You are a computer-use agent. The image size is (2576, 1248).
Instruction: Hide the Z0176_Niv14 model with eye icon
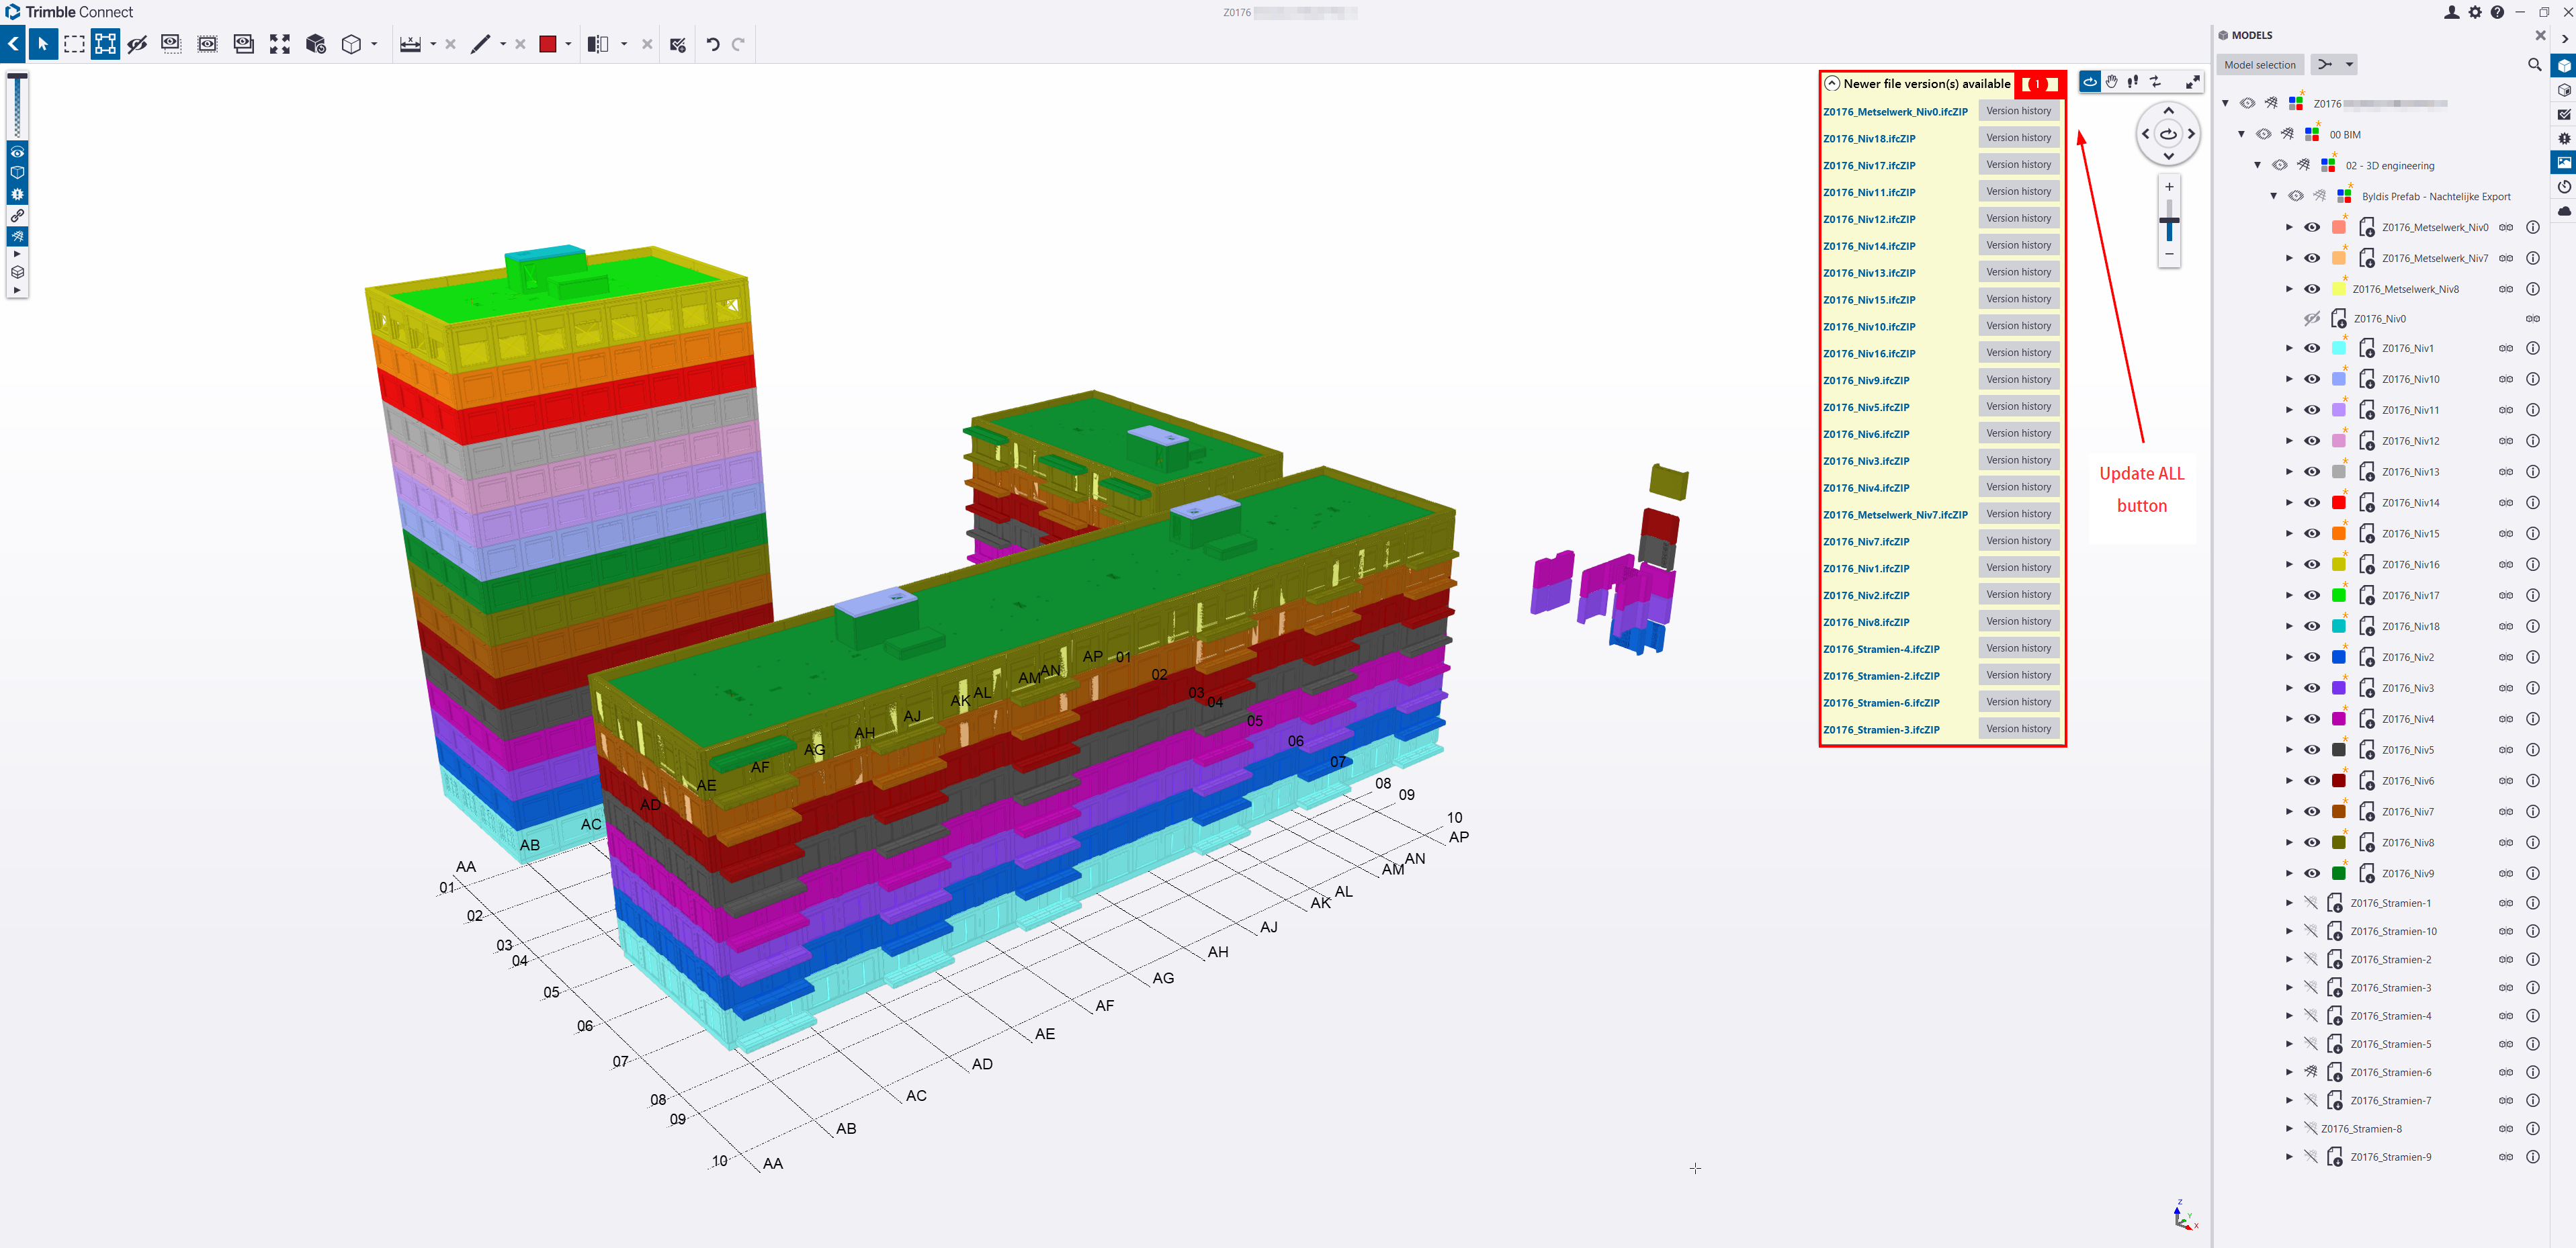tap(2312, 503)
